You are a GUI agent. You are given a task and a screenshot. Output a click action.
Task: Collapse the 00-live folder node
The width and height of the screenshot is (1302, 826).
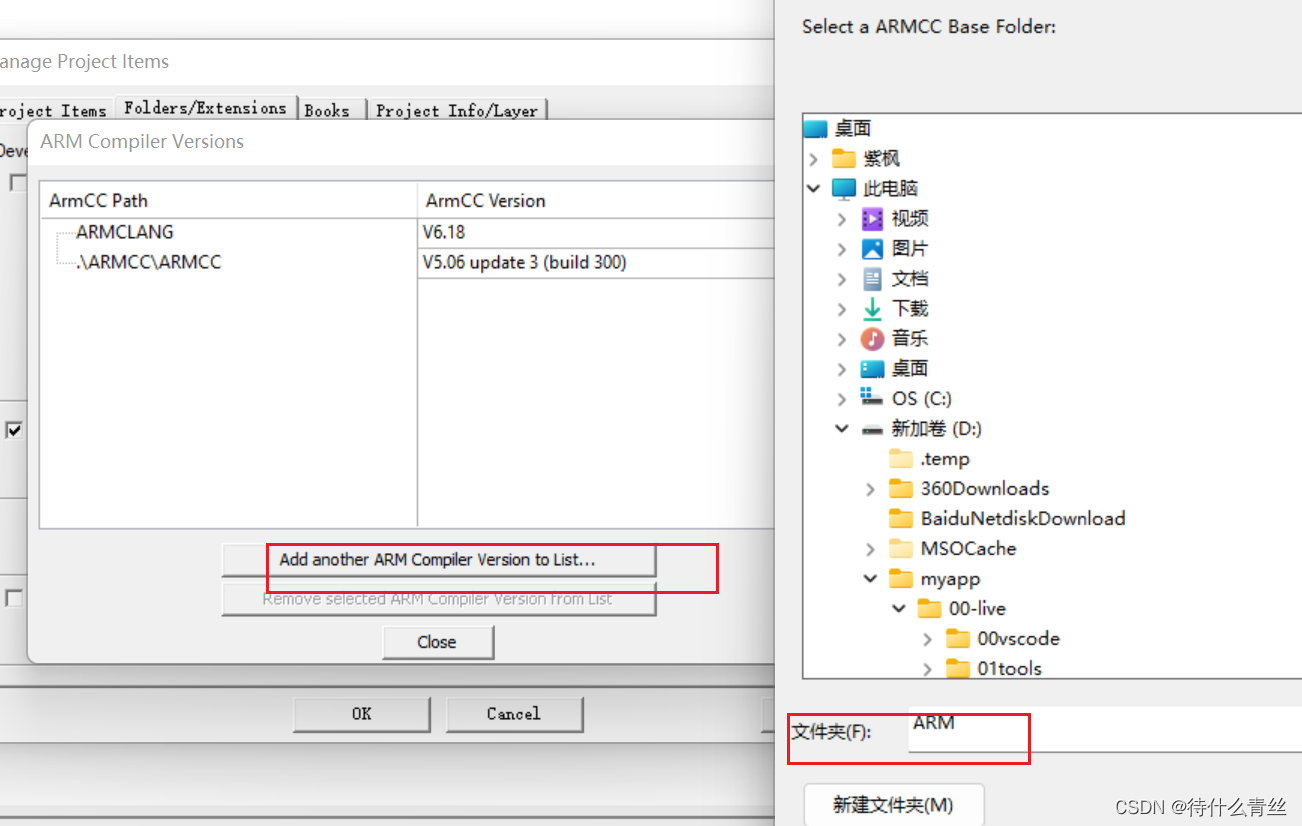[x=898, y=608]
